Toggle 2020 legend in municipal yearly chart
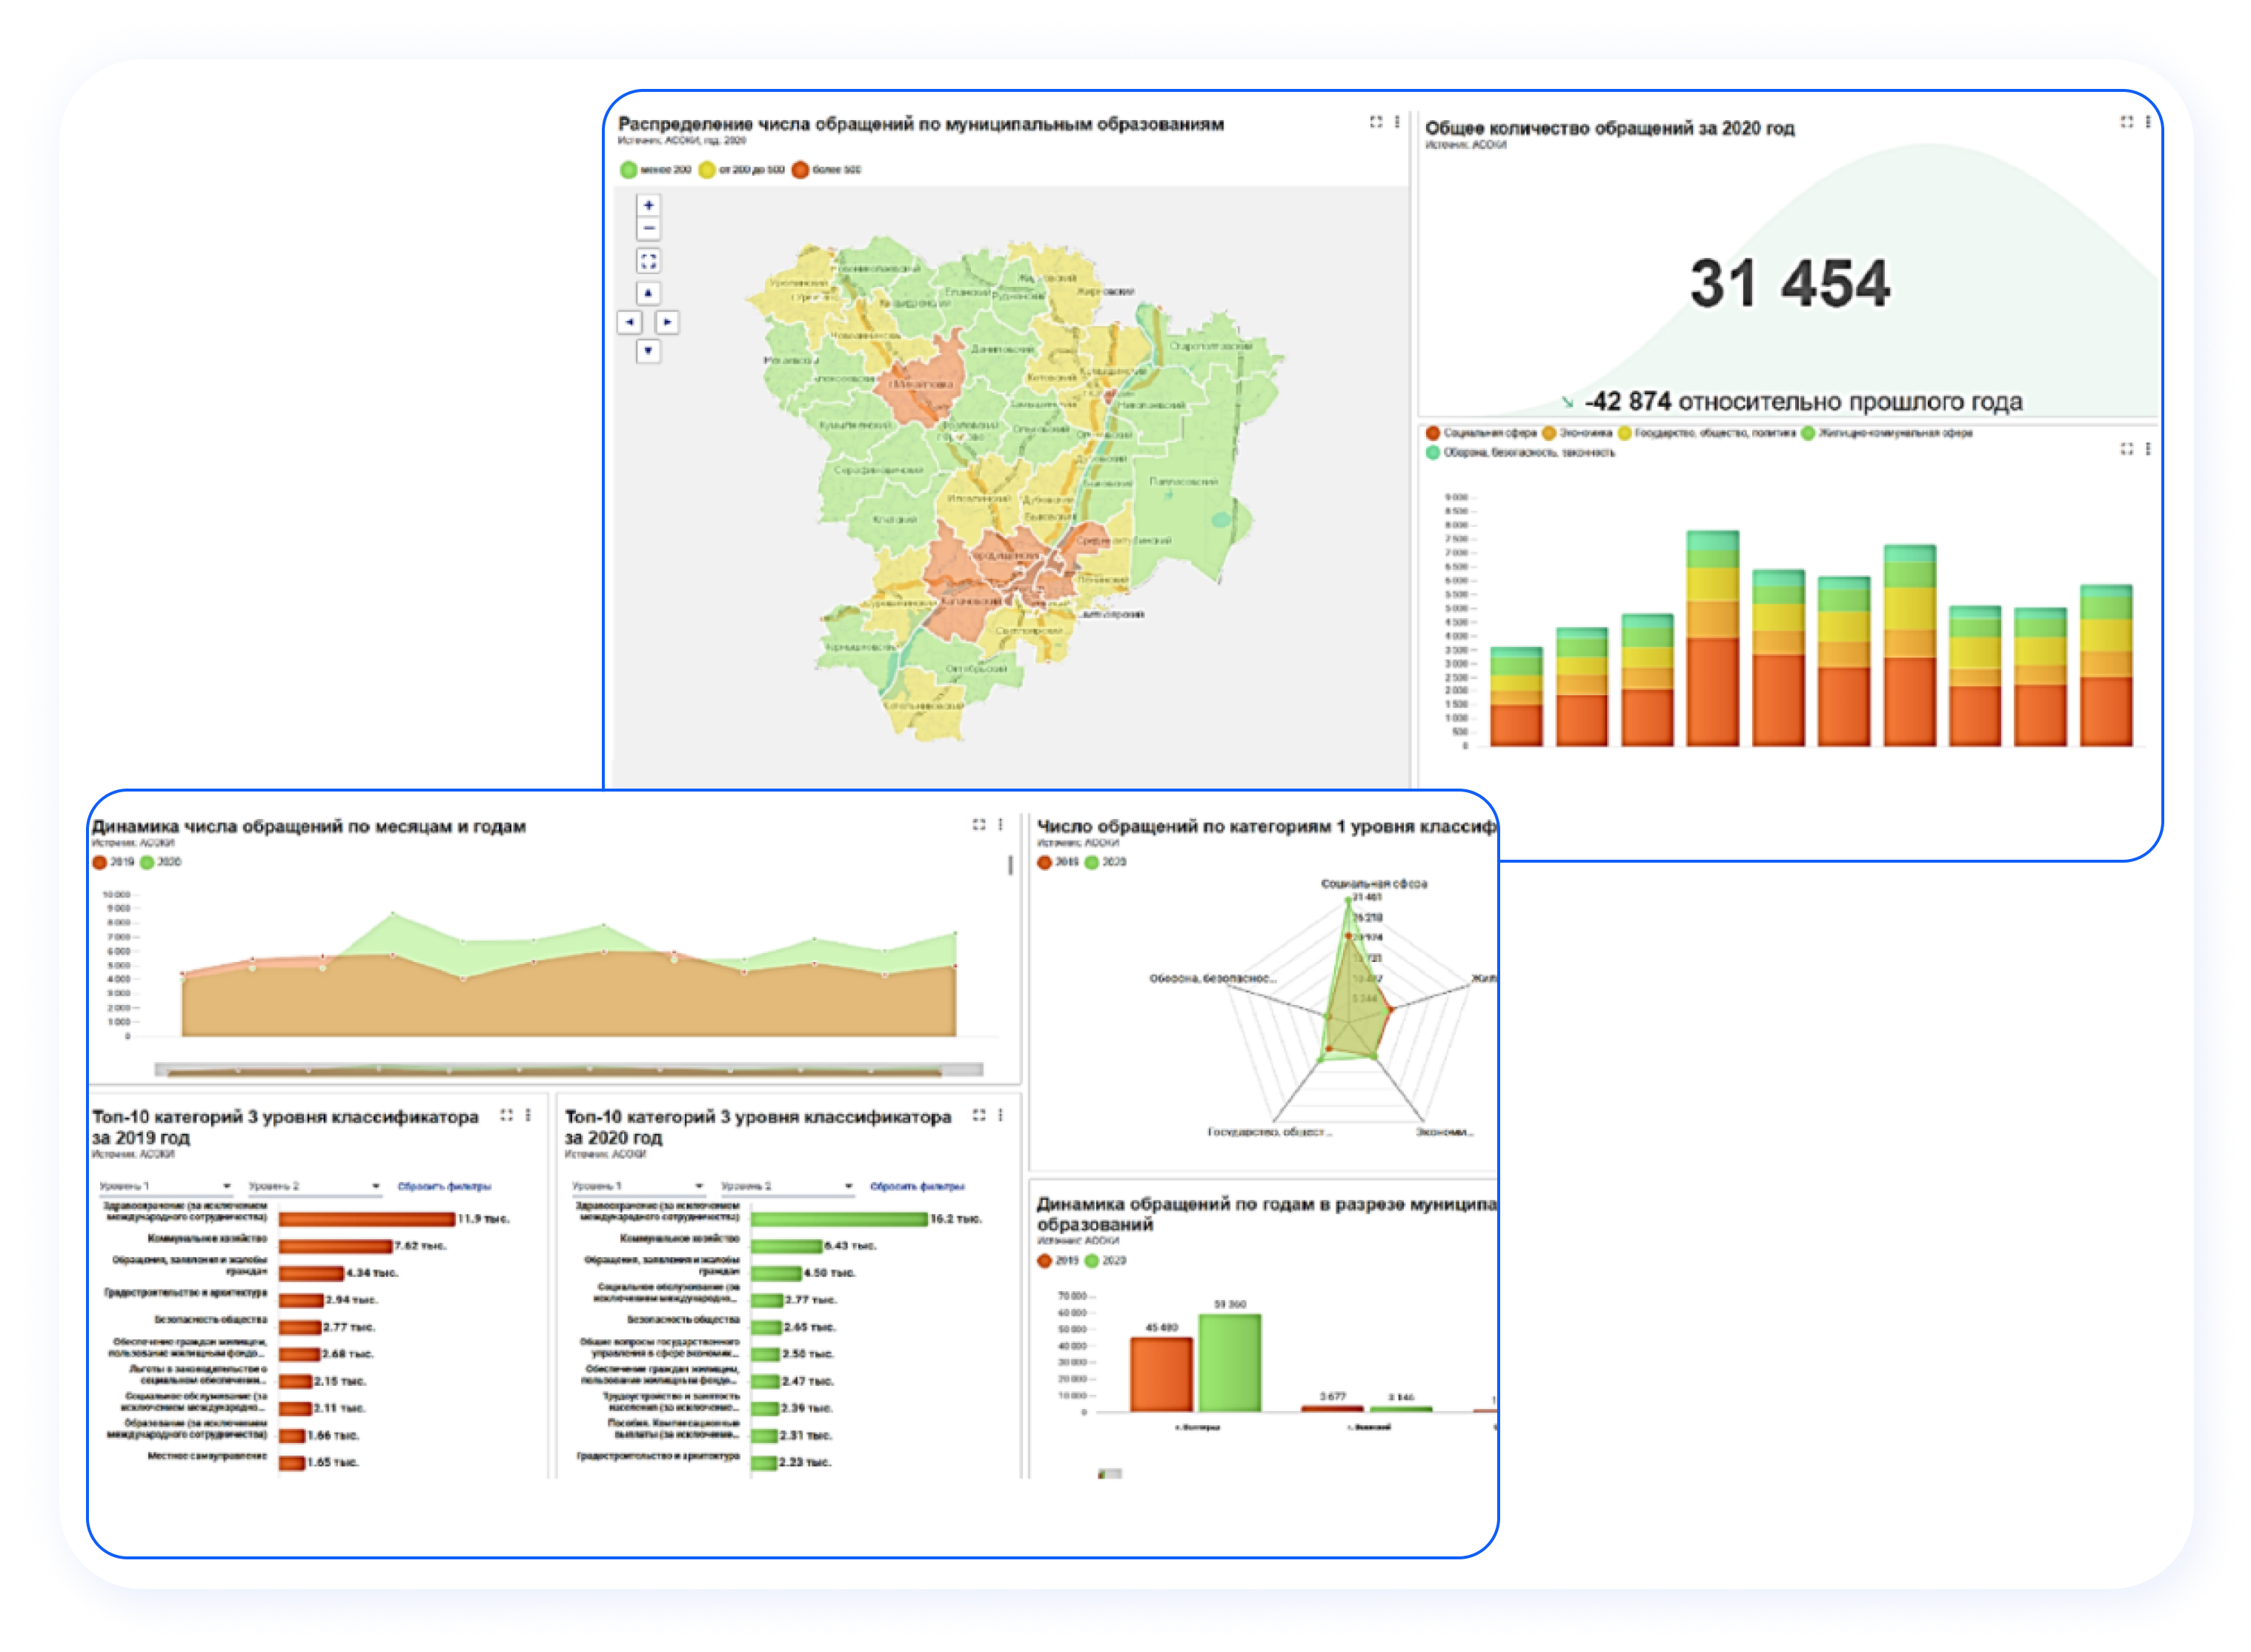This screenshot has width=2251, height=1652. pos(1106,1261)
